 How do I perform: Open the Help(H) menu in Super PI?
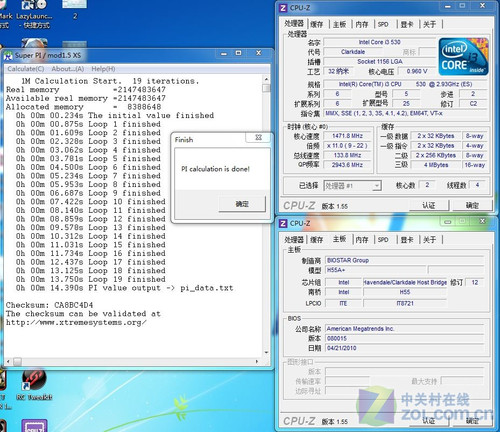(x=103, y=69)
